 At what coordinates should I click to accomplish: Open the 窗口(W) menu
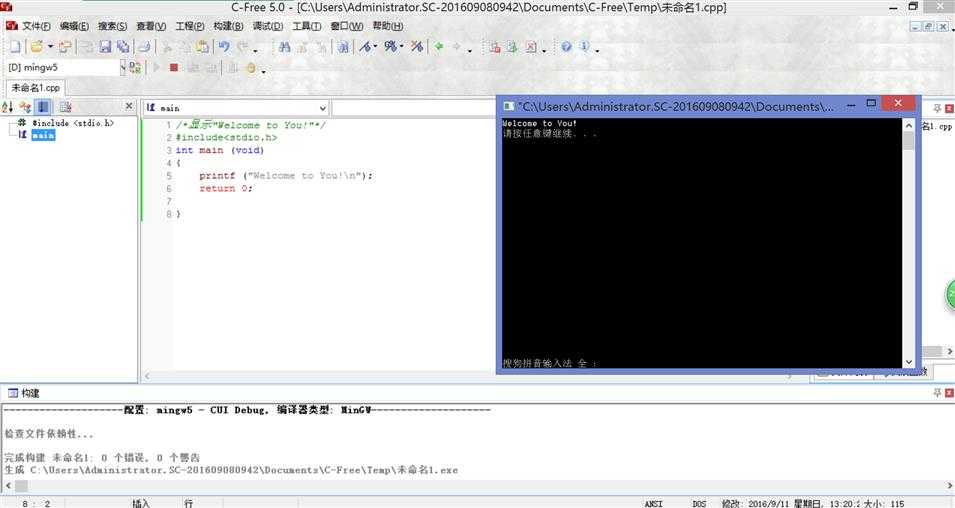tap(347, 26)
